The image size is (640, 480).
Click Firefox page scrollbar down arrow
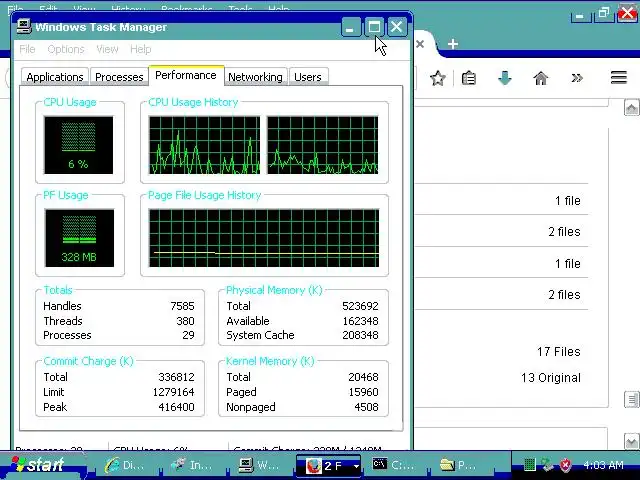tap(631, 441)
